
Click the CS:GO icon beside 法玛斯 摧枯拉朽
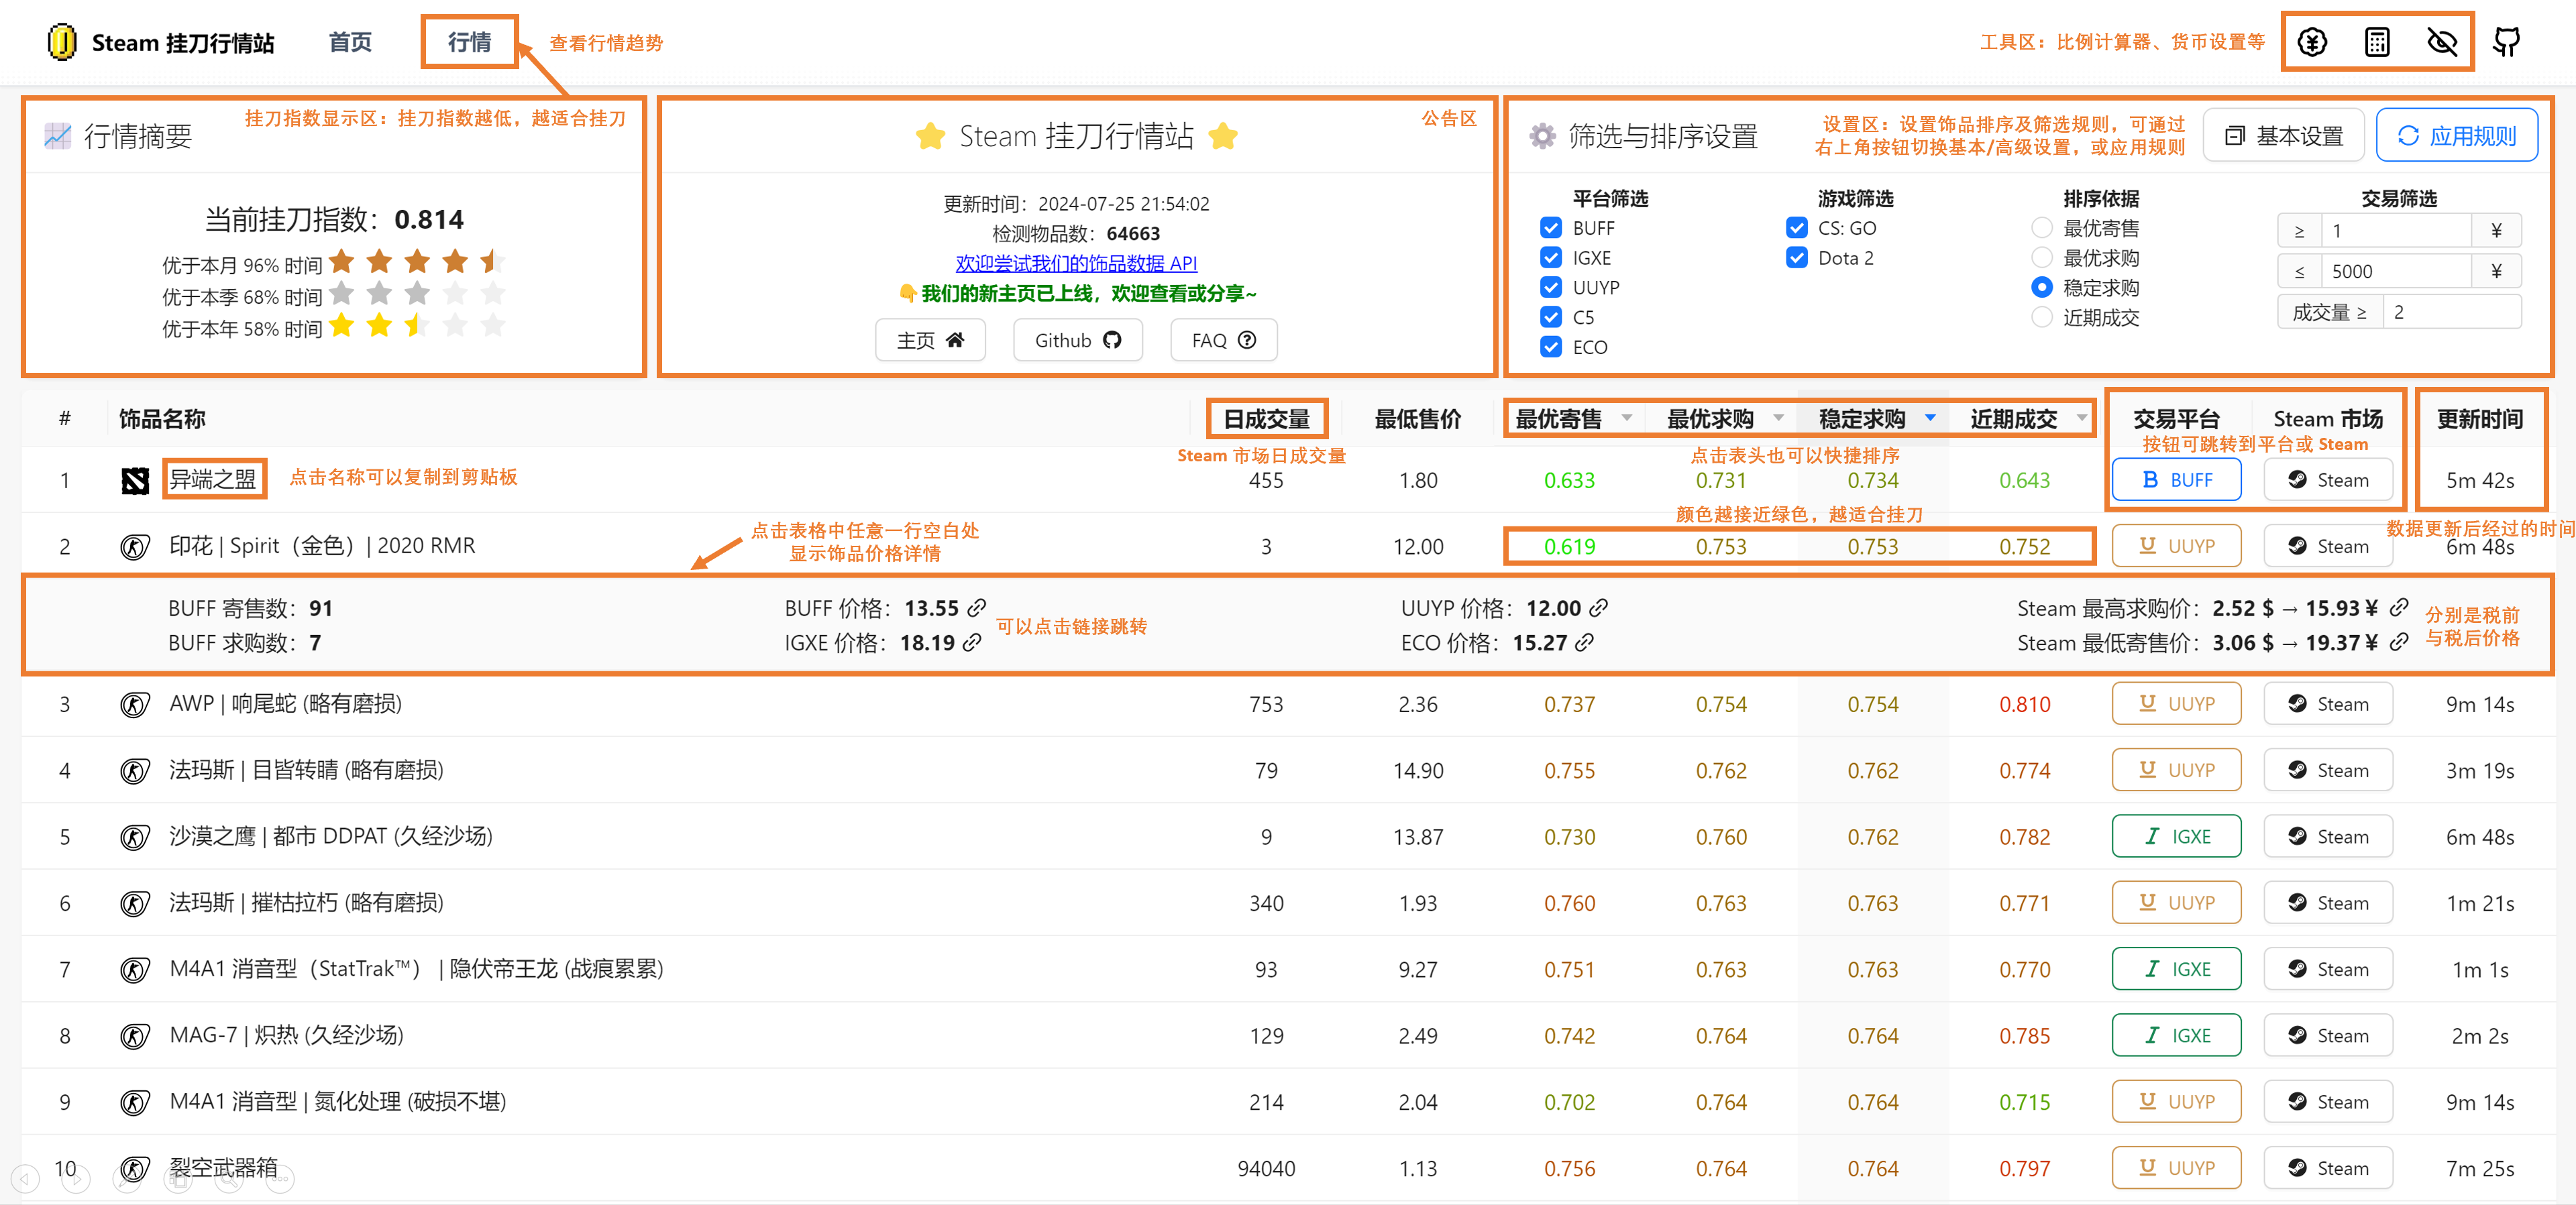[x=135, y=903]
